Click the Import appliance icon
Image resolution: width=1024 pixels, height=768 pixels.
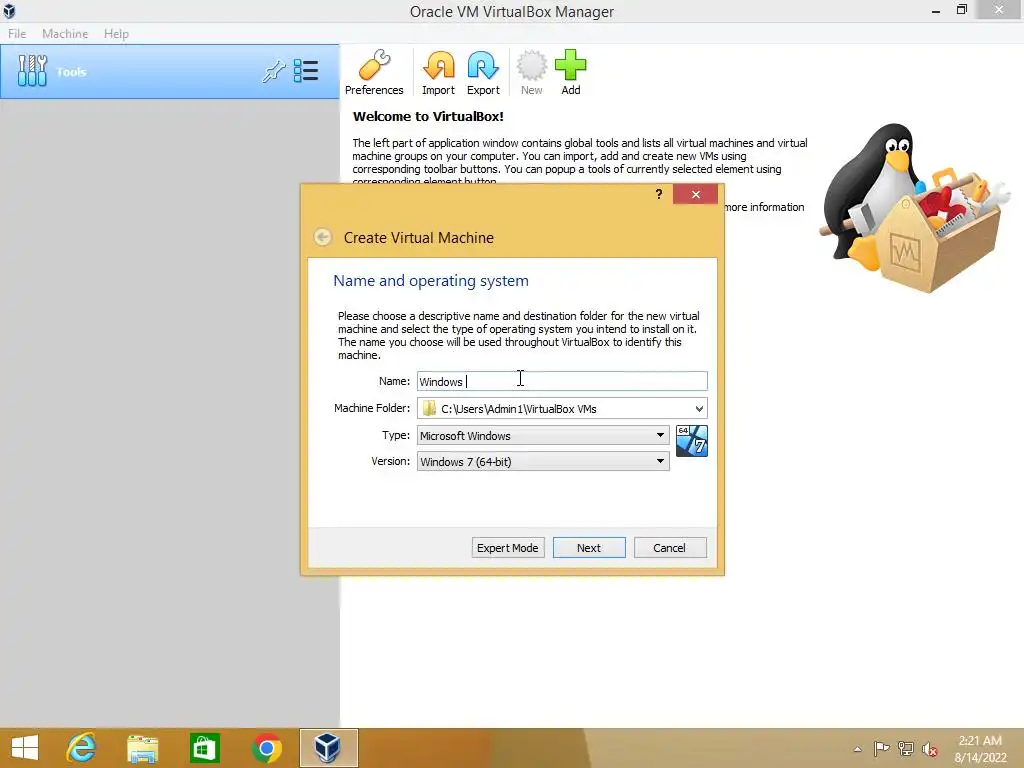coord(438,72)
